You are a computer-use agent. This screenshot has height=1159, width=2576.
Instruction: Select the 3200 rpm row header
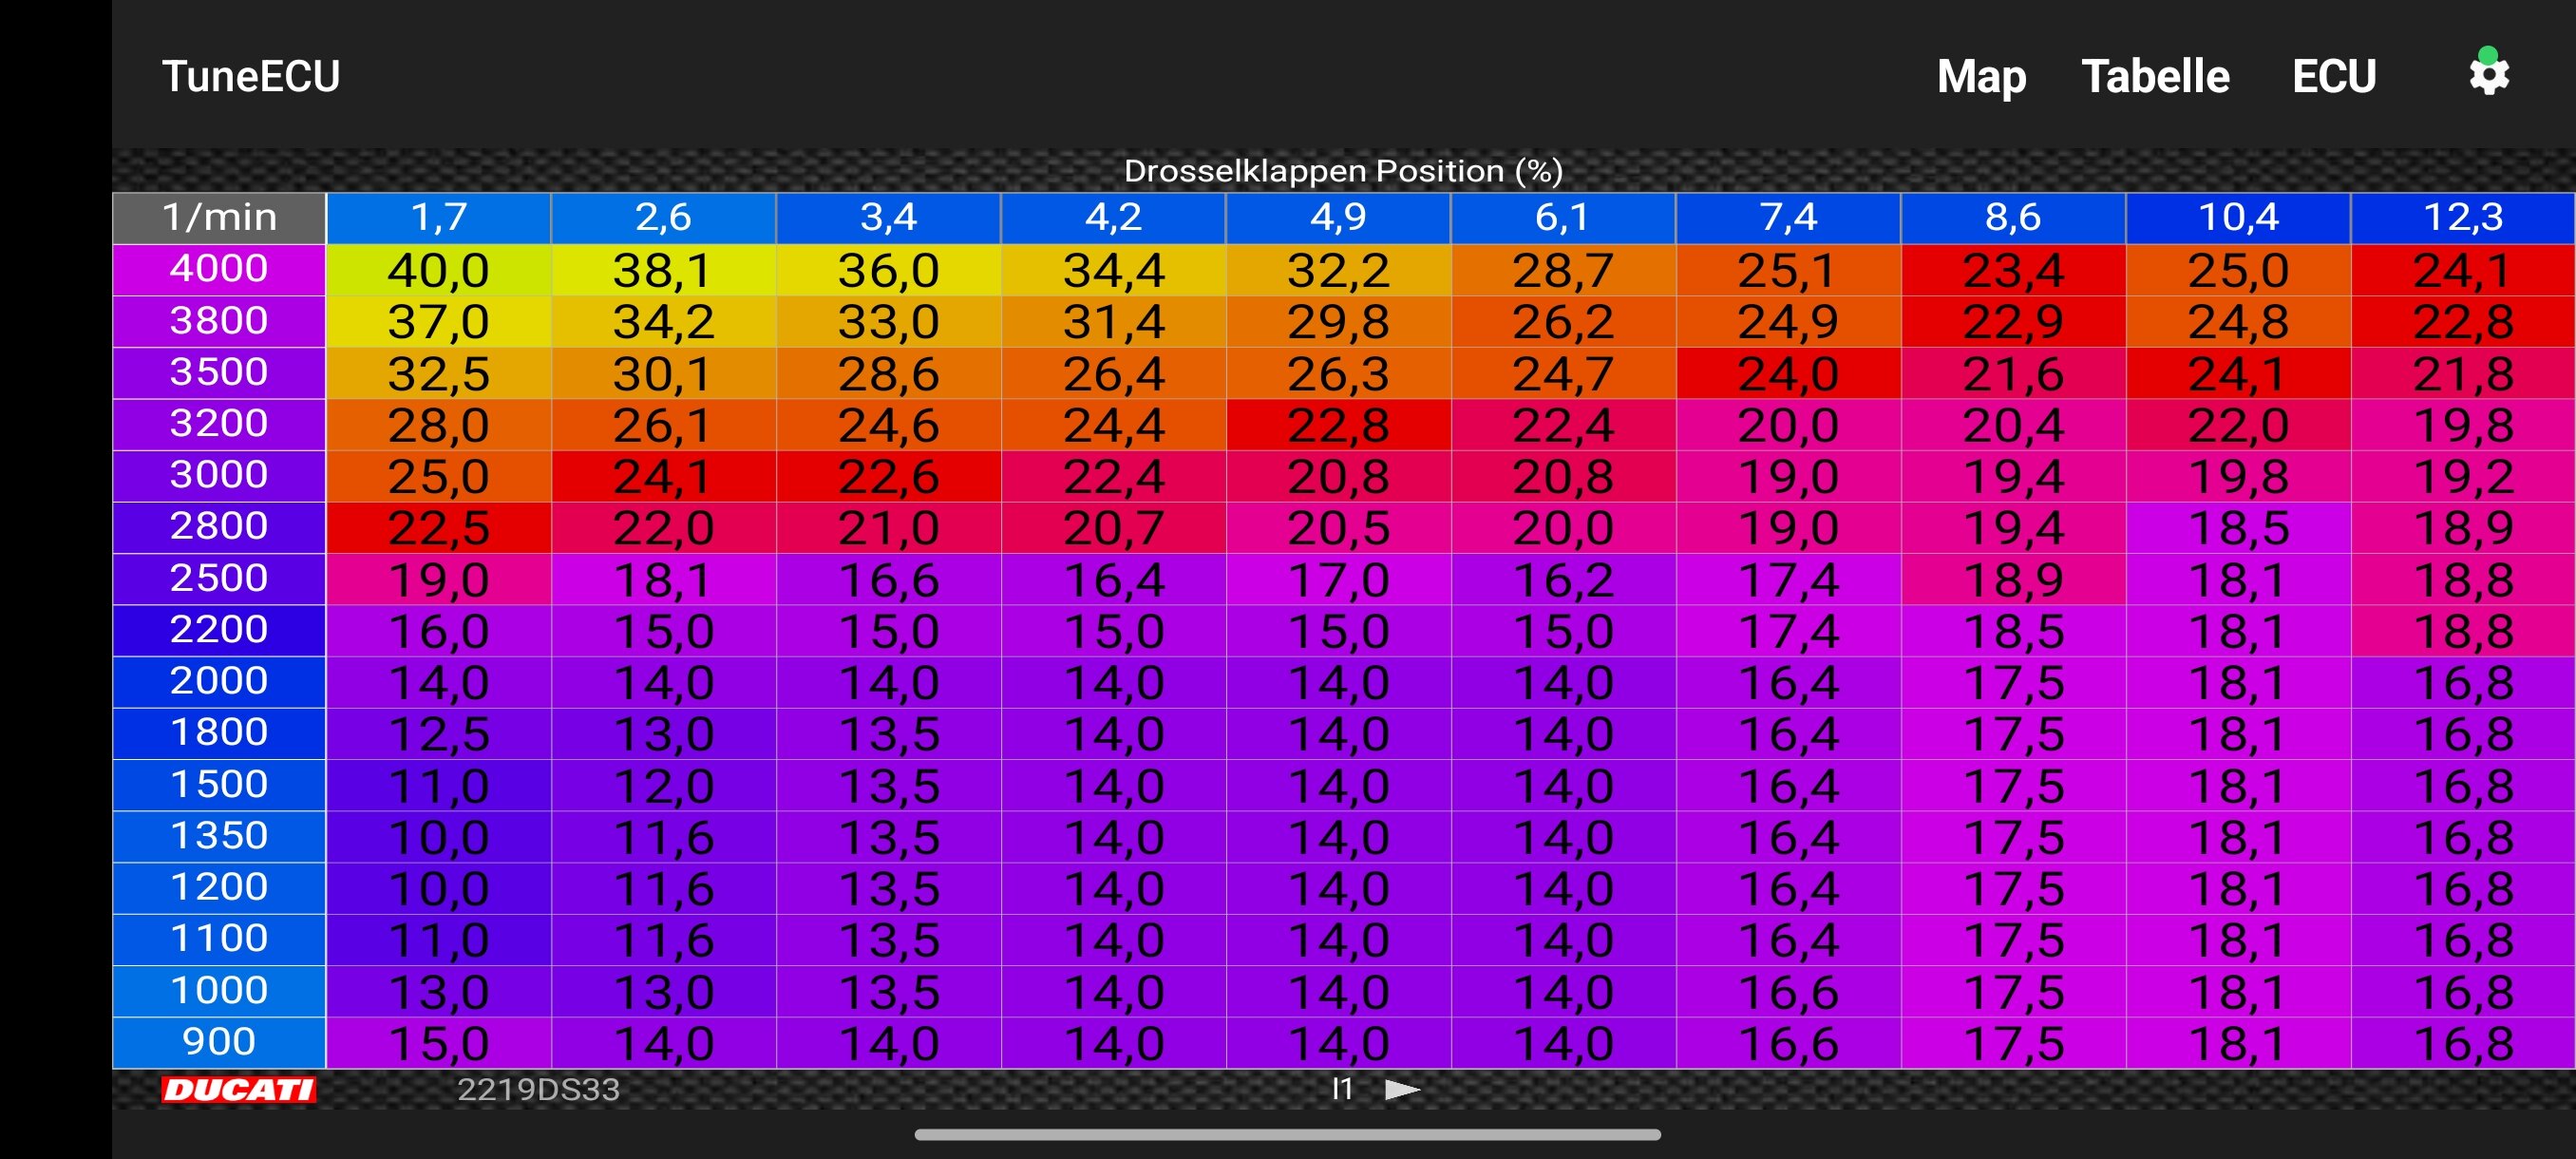[219, 424]
